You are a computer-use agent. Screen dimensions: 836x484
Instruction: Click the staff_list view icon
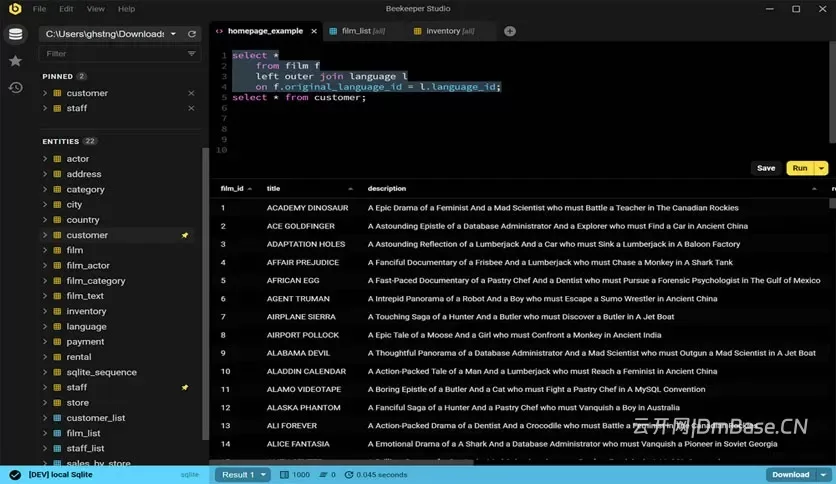point(58,448)
